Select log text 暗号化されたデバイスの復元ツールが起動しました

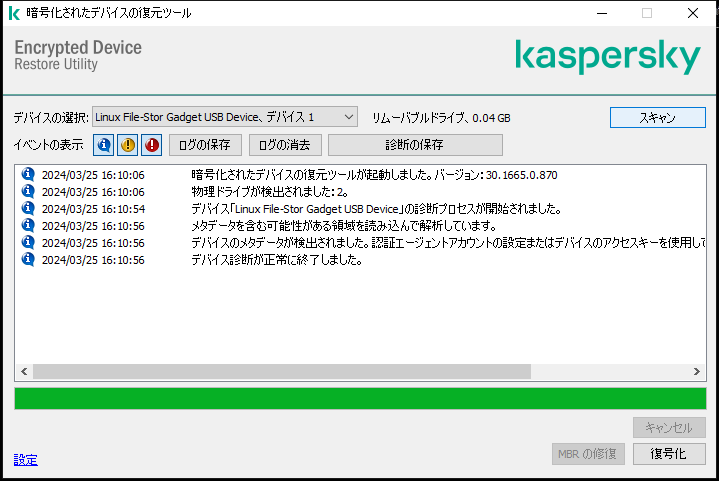point(311,175)
